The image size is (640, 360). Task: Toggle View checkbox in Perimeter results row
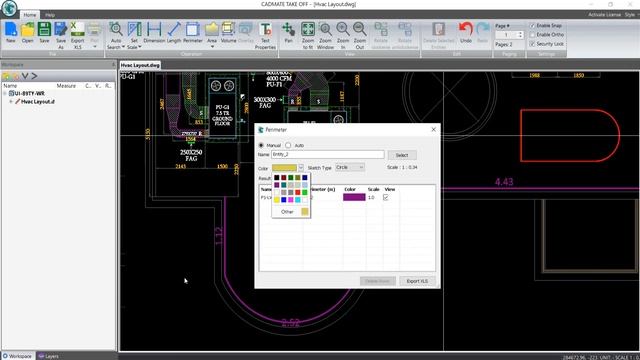[x=386, y=198]
